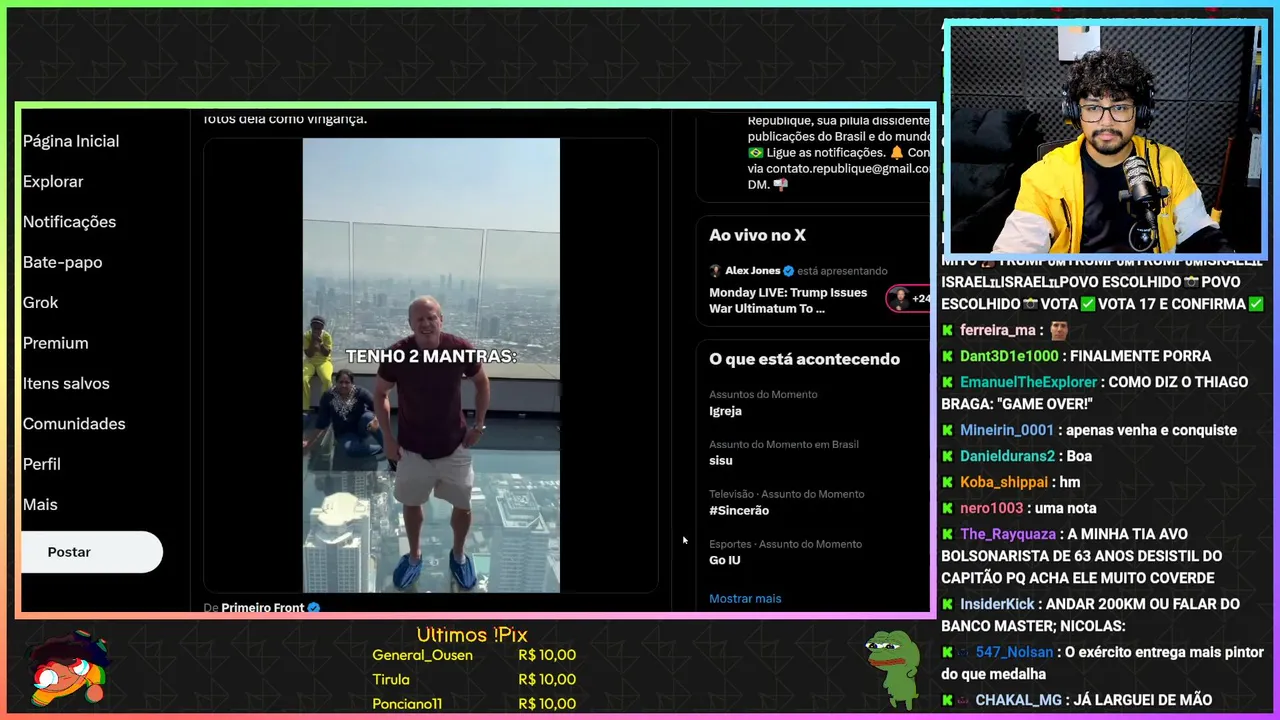
Task: Click Alex Jones small avatar
Action: click(x=715, y=271)
